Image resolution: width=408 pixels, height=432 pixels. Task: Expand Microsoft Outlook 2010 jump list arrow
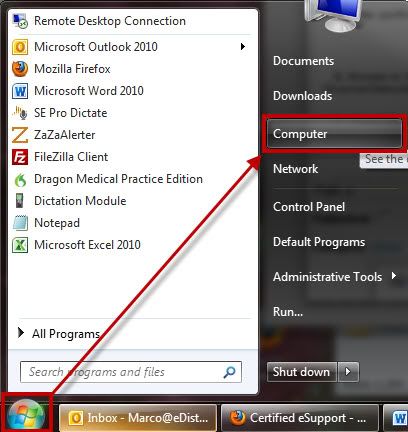pyautogui.click(x=243, y=47)
